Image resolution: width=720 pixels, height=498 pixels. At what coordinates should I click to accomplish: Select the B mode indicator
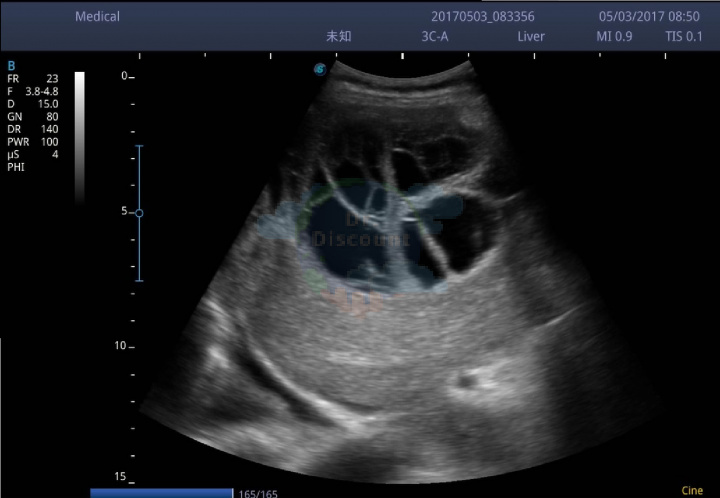click(x=11, y=66)
